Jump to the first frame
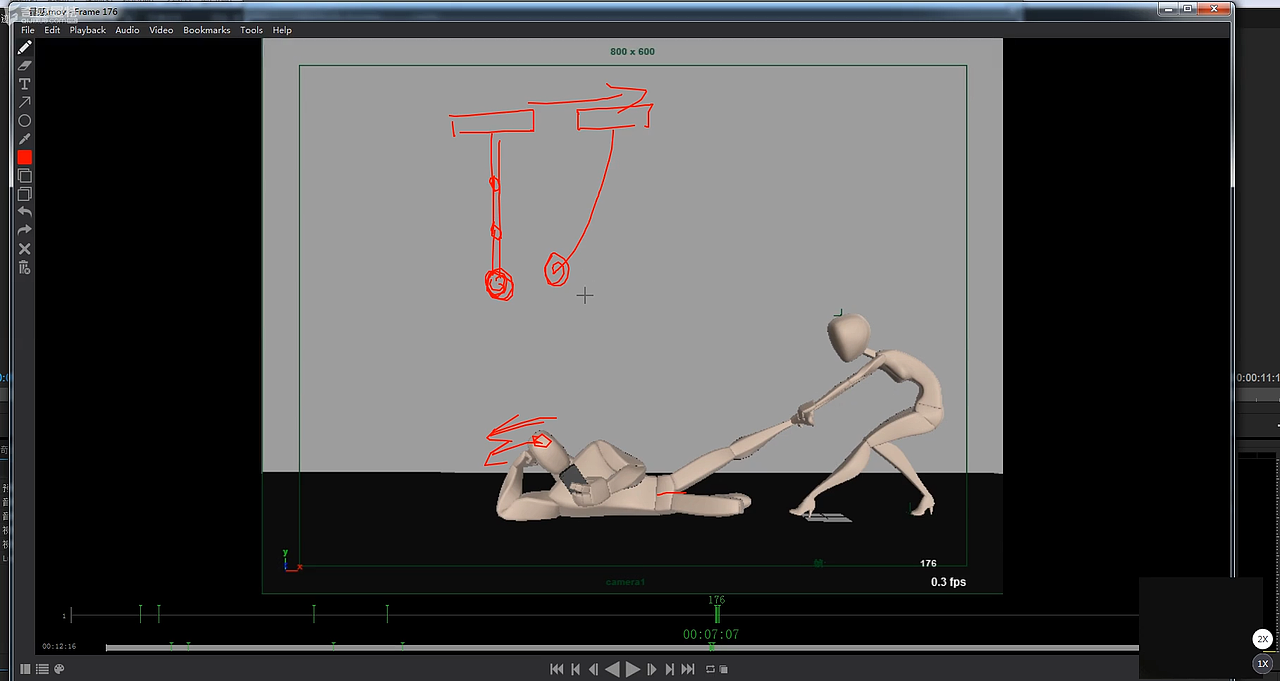The width and height of the screenshot is (1280, 681). (x=557, y=670)
